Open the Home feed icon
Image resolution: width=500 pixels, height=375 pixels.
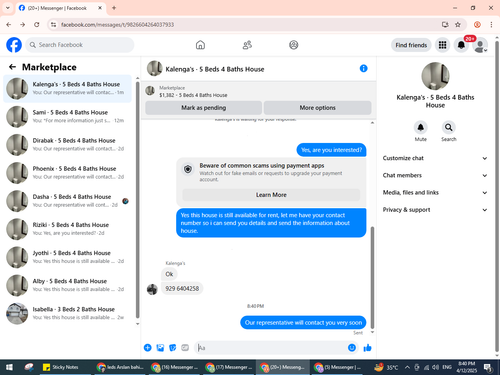tap(200, 45)
